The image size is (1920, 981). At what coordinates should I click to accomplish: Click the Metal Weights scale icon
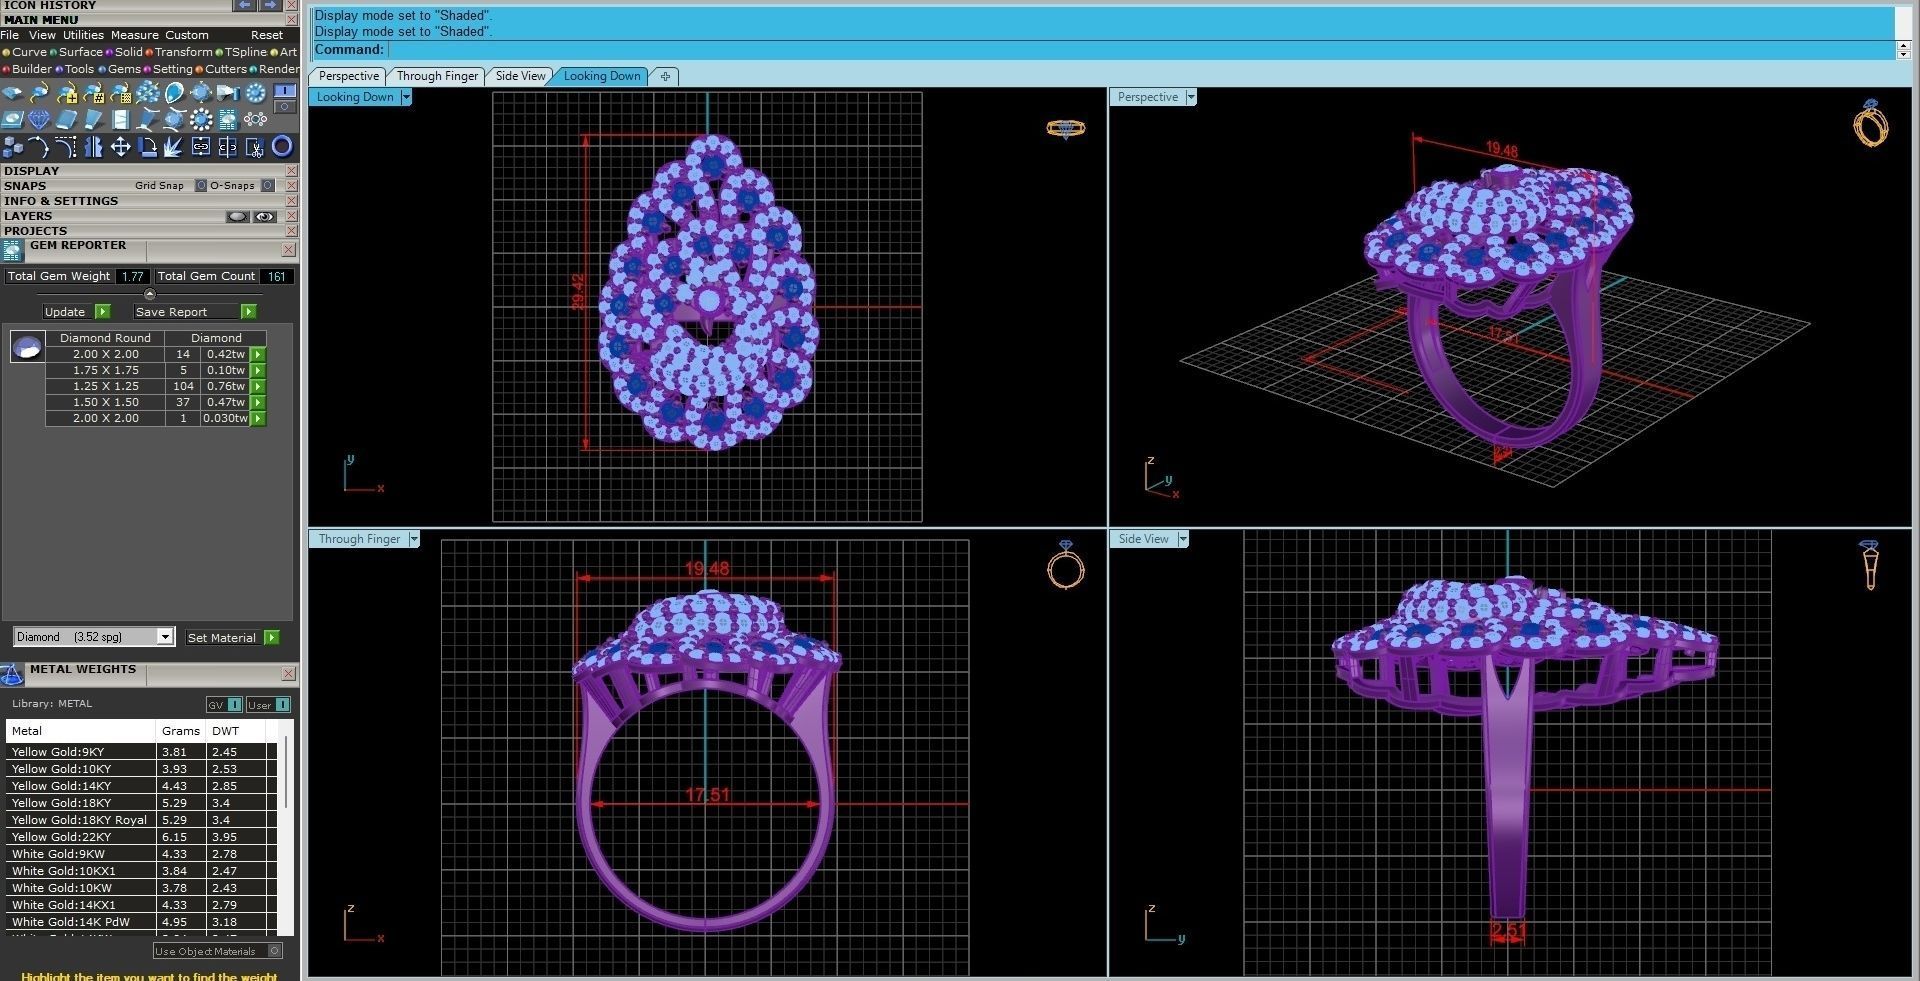tap(12, 674)
